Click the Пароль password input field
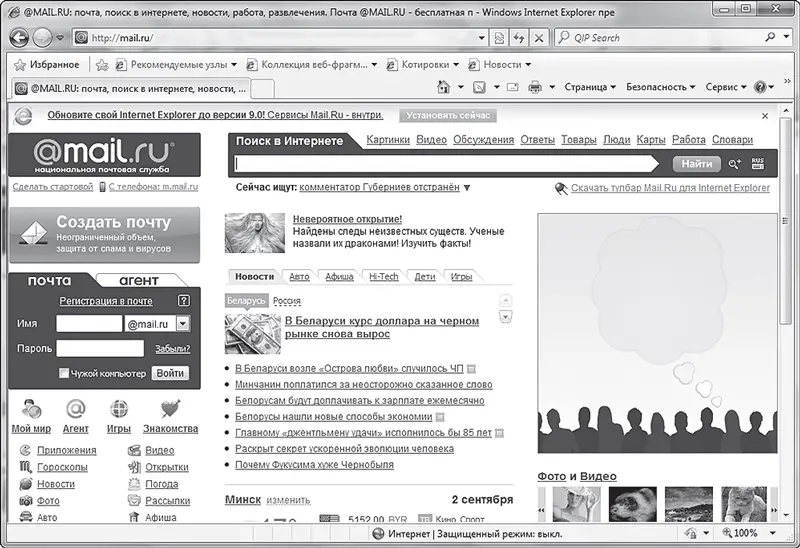 click(100, 348)
